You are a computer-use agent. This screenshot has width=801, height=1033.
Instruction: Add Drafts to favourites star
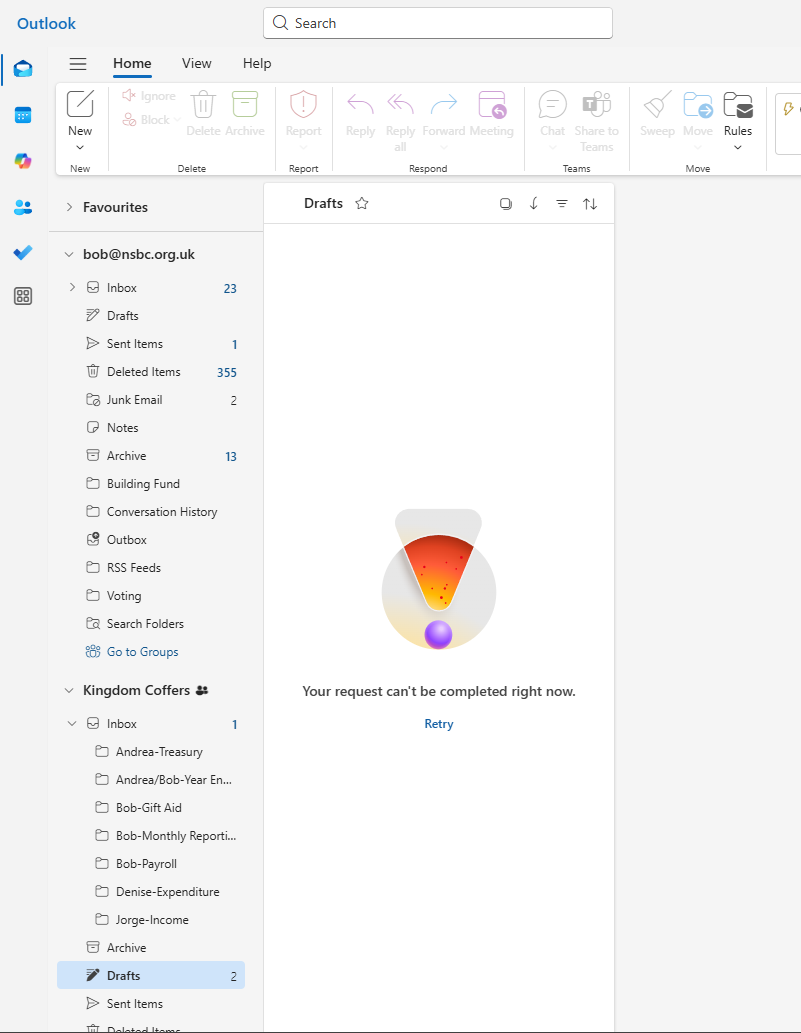tap(362, 204)
